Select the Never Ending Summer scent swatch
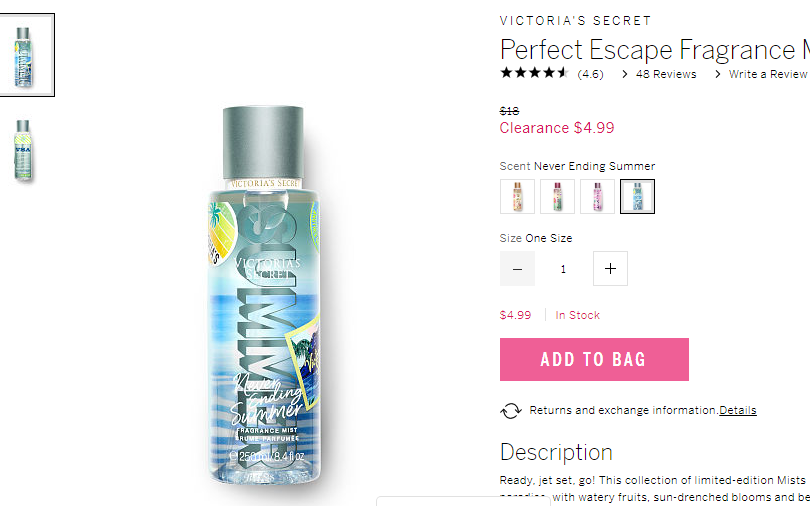Image resolution: width=810 pixels, height=506 pixels. tap(637, 196)
